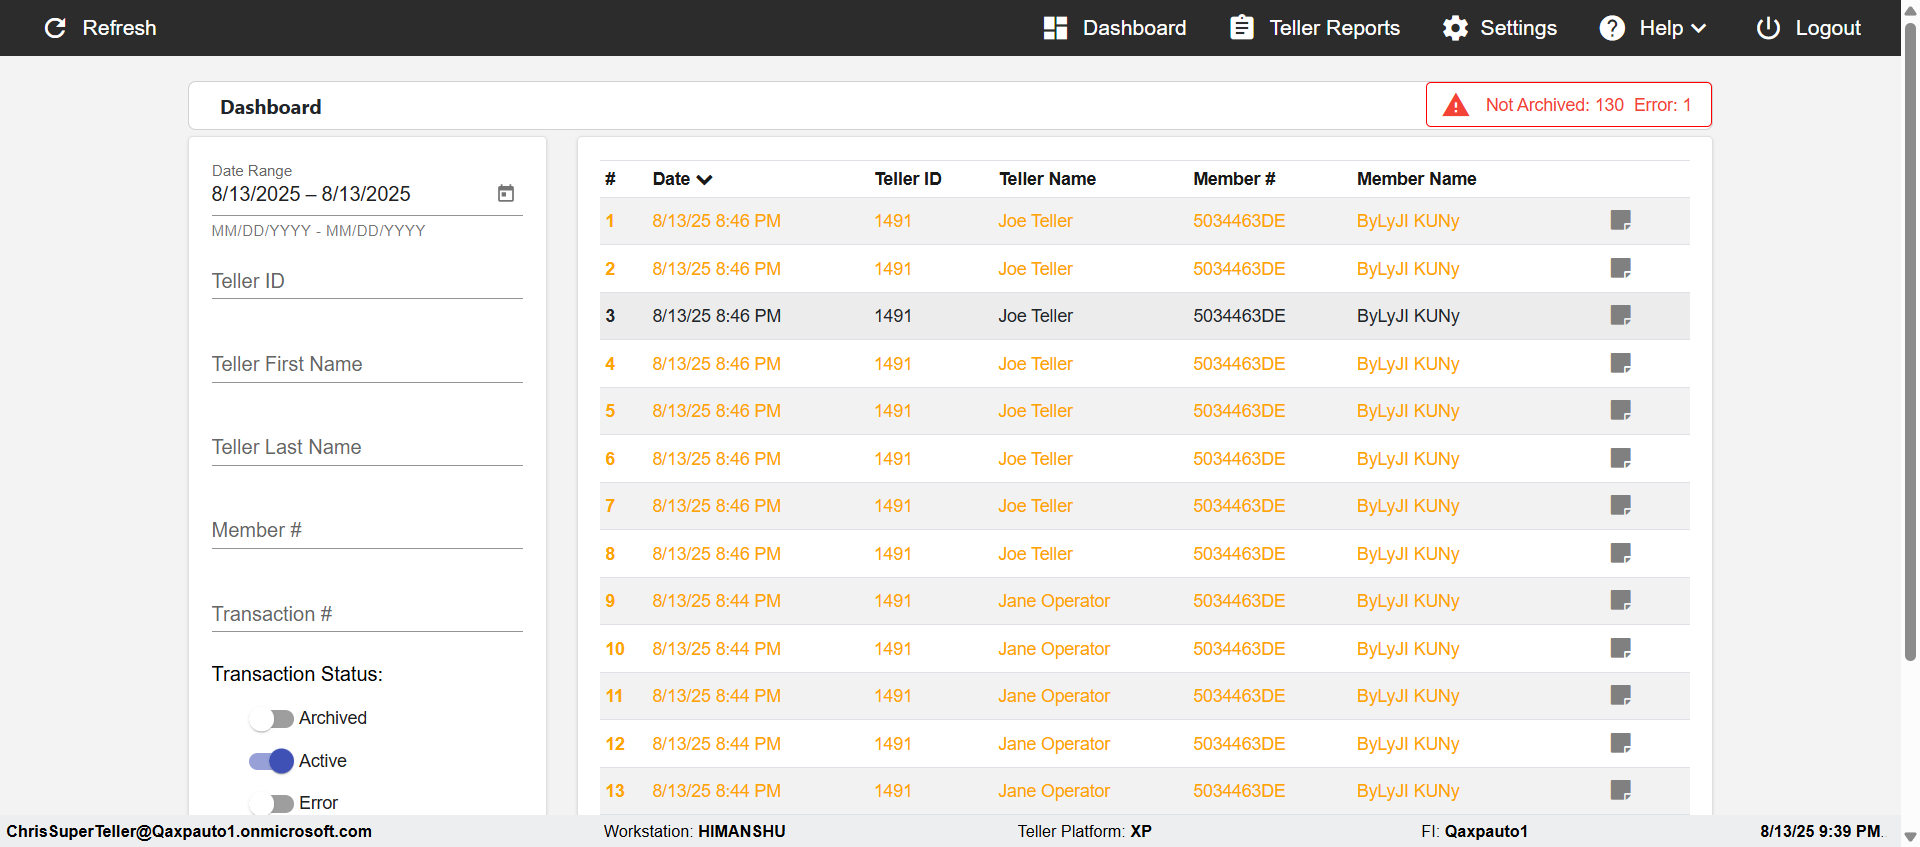Open note icon for row 11
The width and height of the screenshot is (1920, 847).
click(1621, 695)
